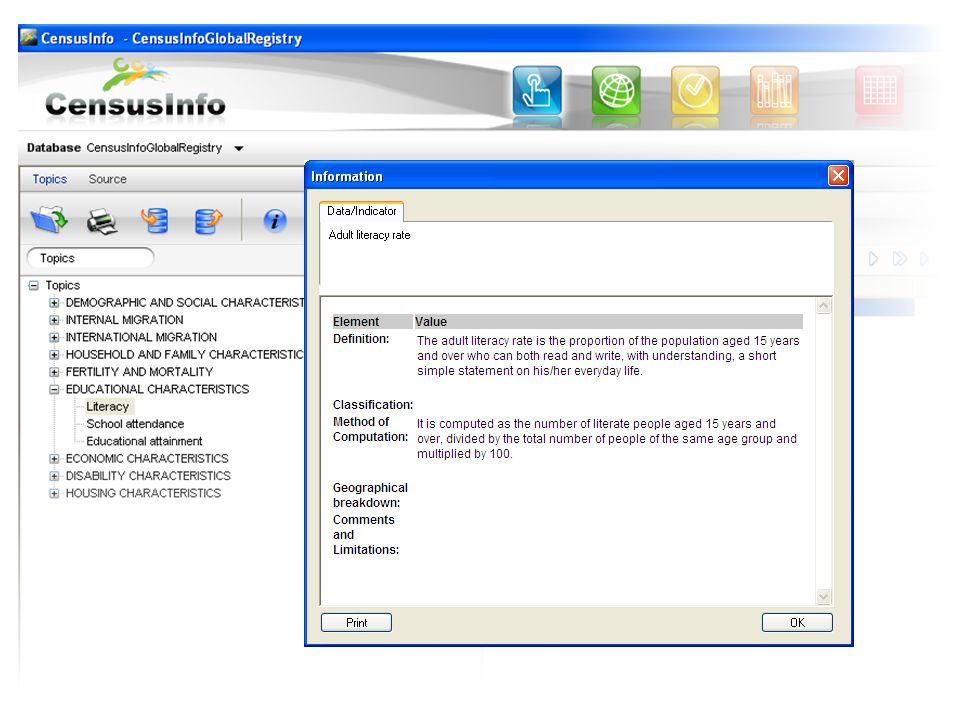
Task: Click the database import arrow icon
Action: coord(154,220)
